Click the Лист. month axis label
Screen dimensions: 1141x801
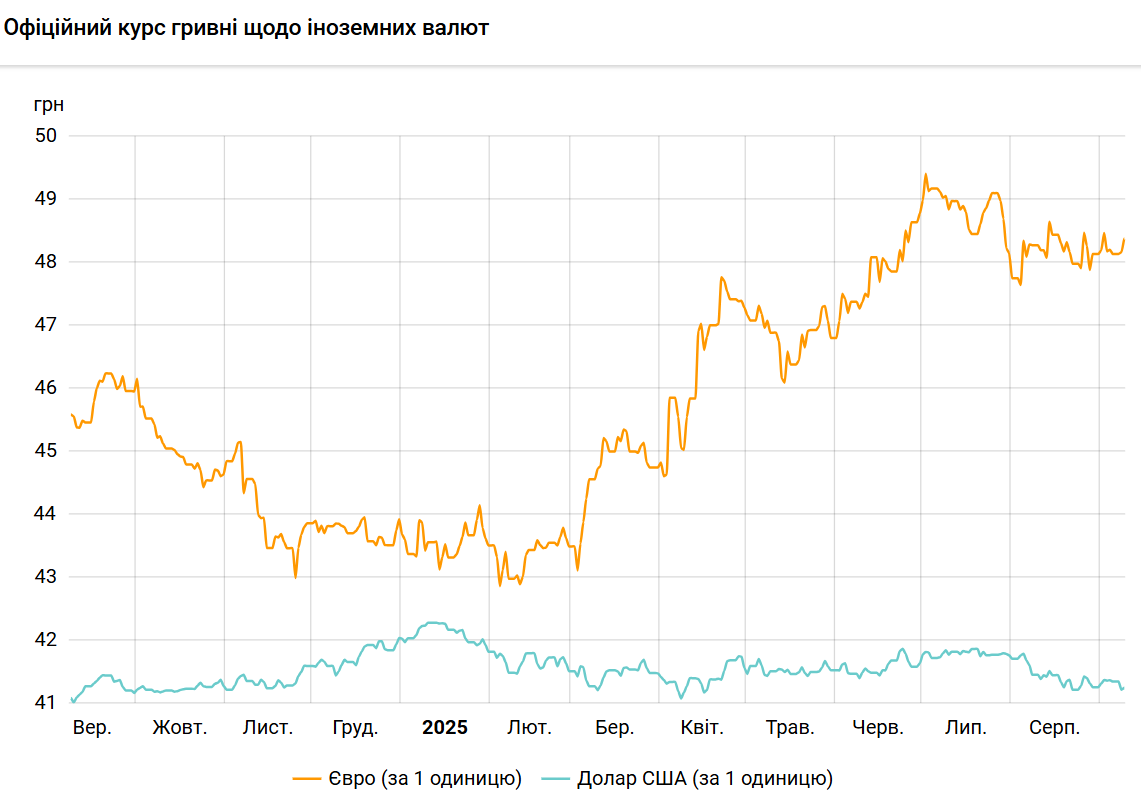tap(268, 728)
